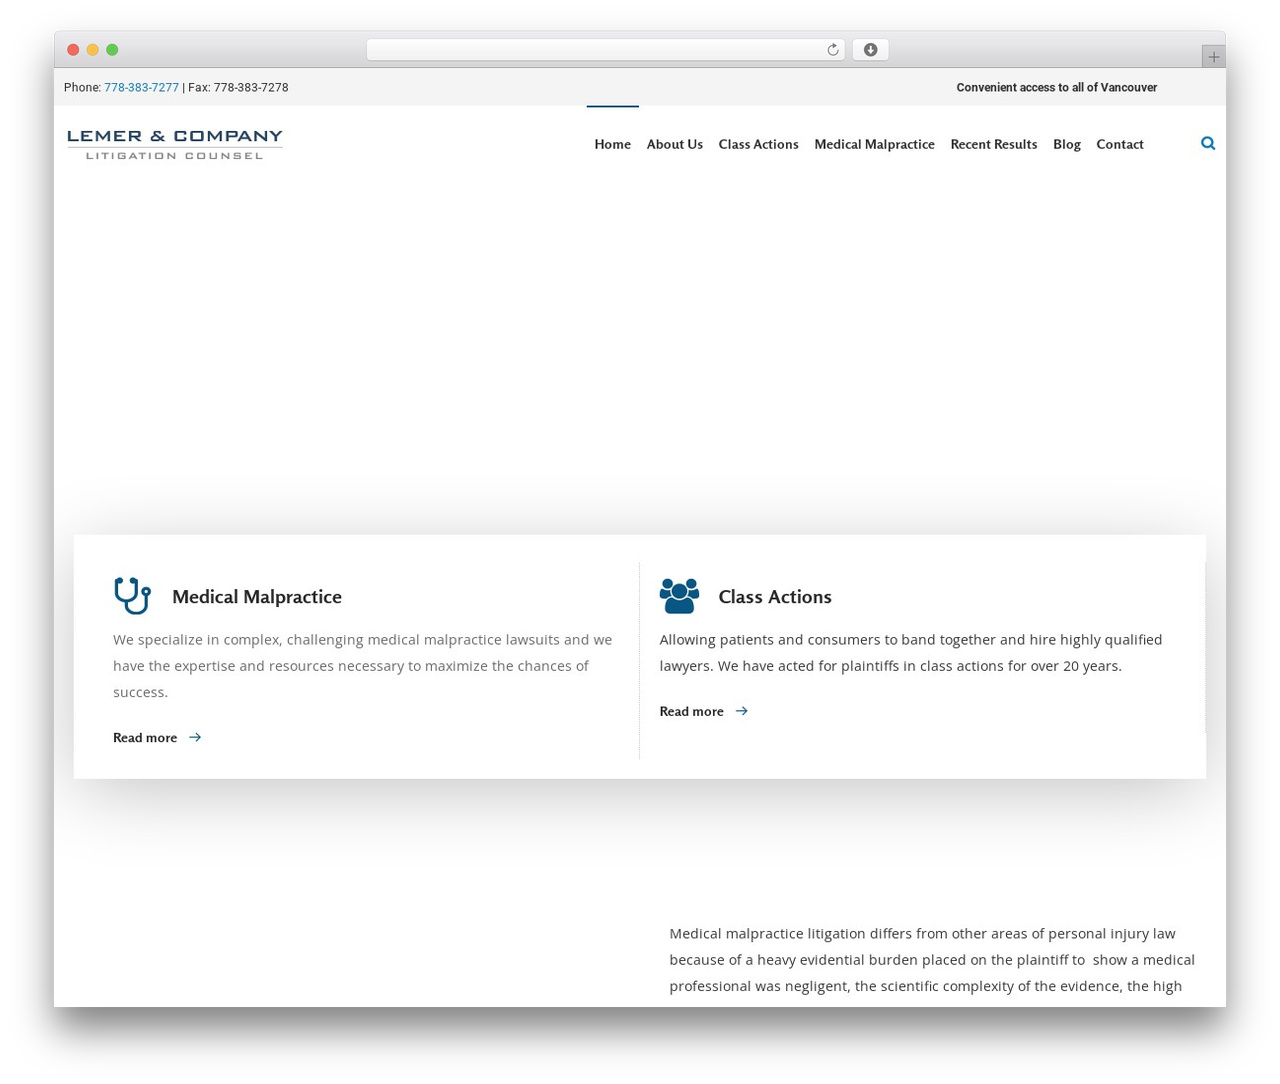Click the 'Medical malpractice litigation differs' paragraph
This screenshot has height=1084, width=1280.
932,960
